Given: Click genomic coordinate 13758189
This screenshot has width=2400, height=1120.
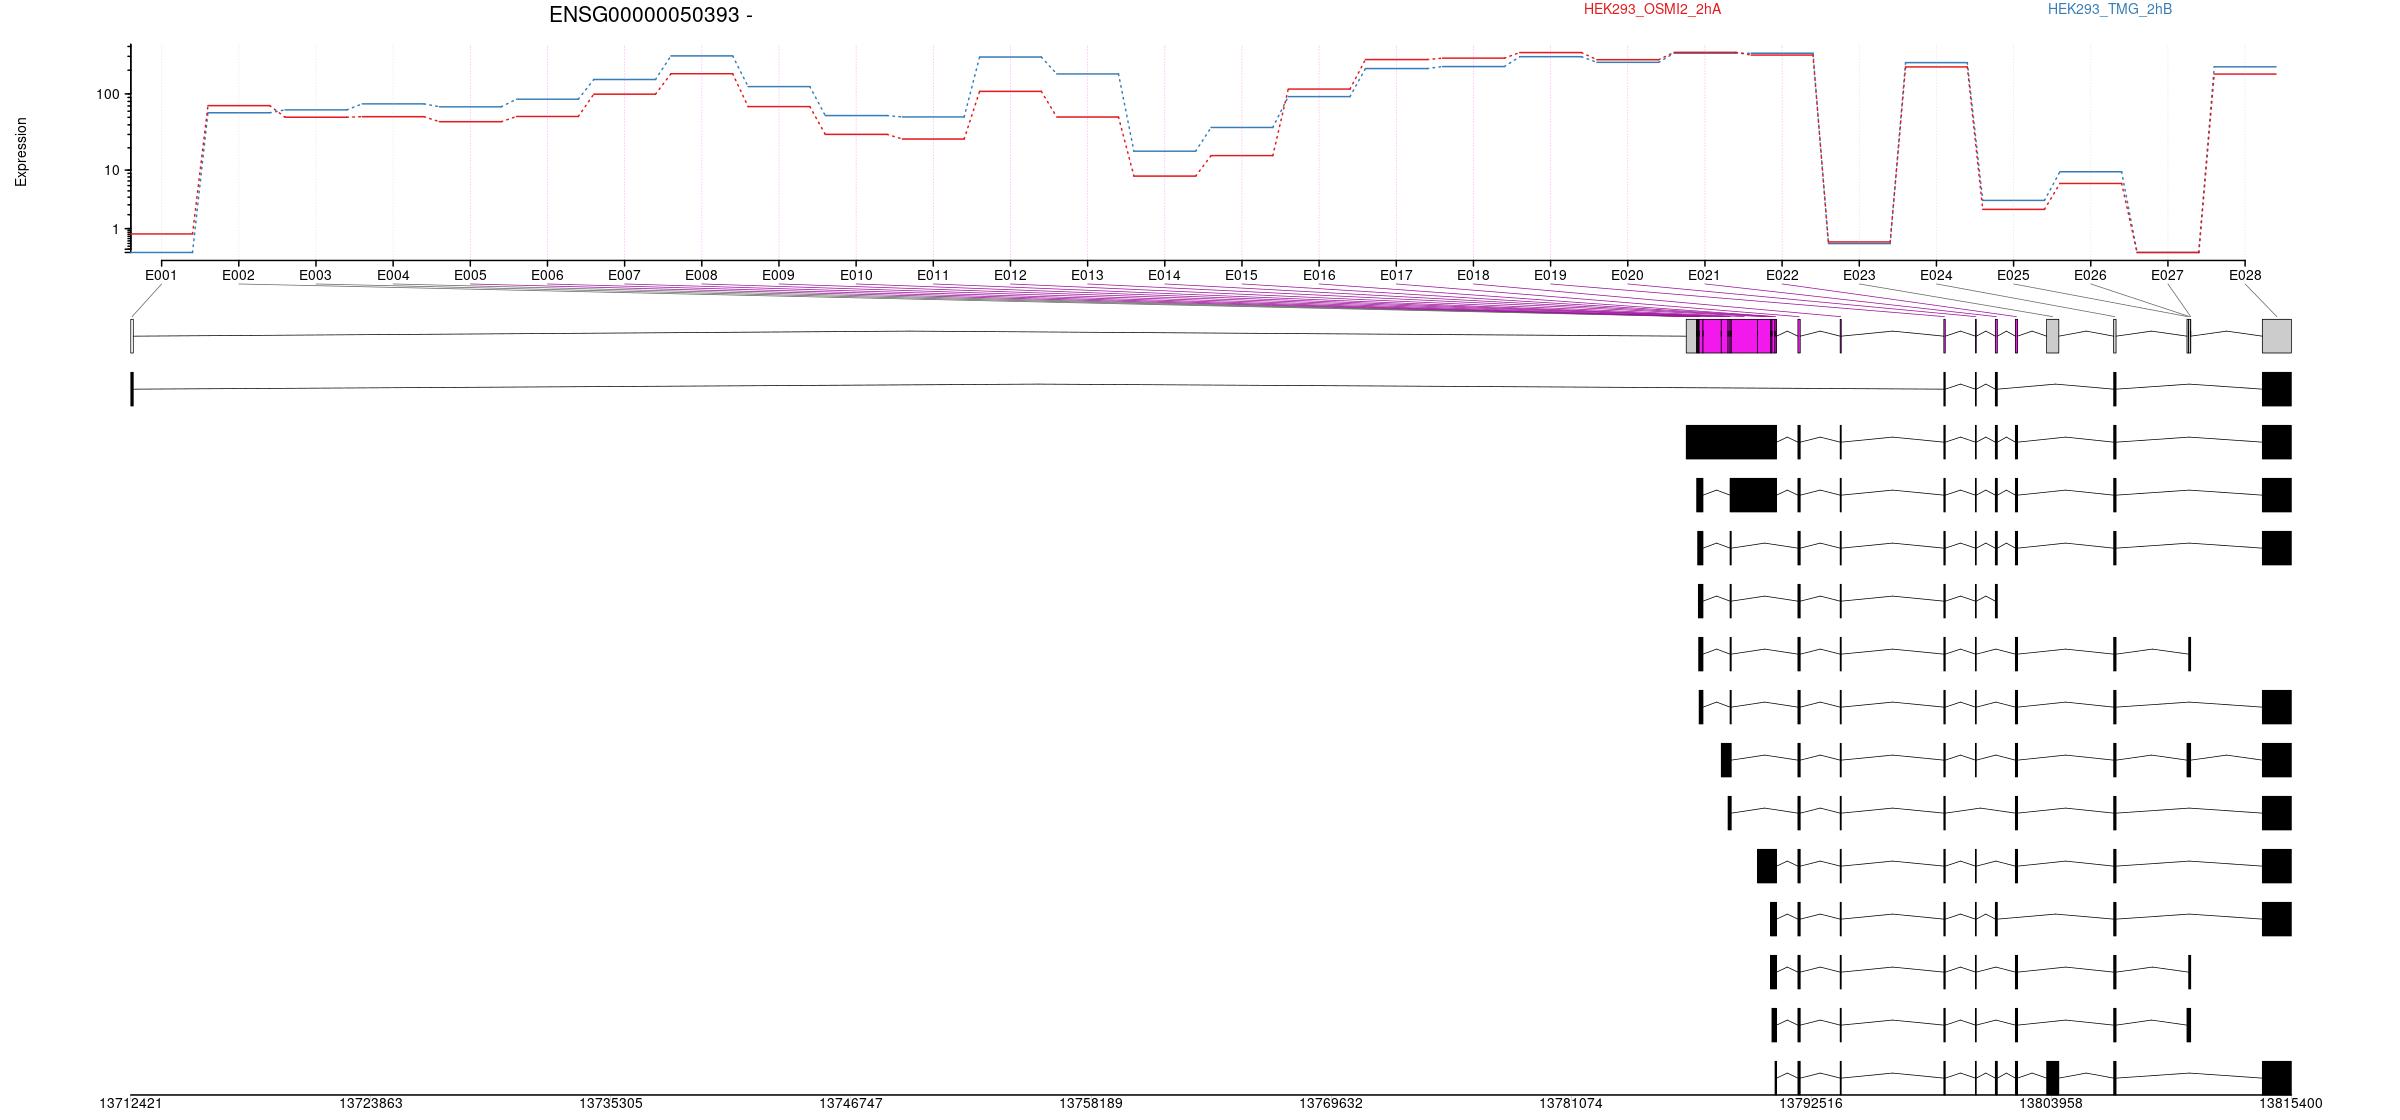Looking at the screenshot, I should (x=1091, y=1103).
